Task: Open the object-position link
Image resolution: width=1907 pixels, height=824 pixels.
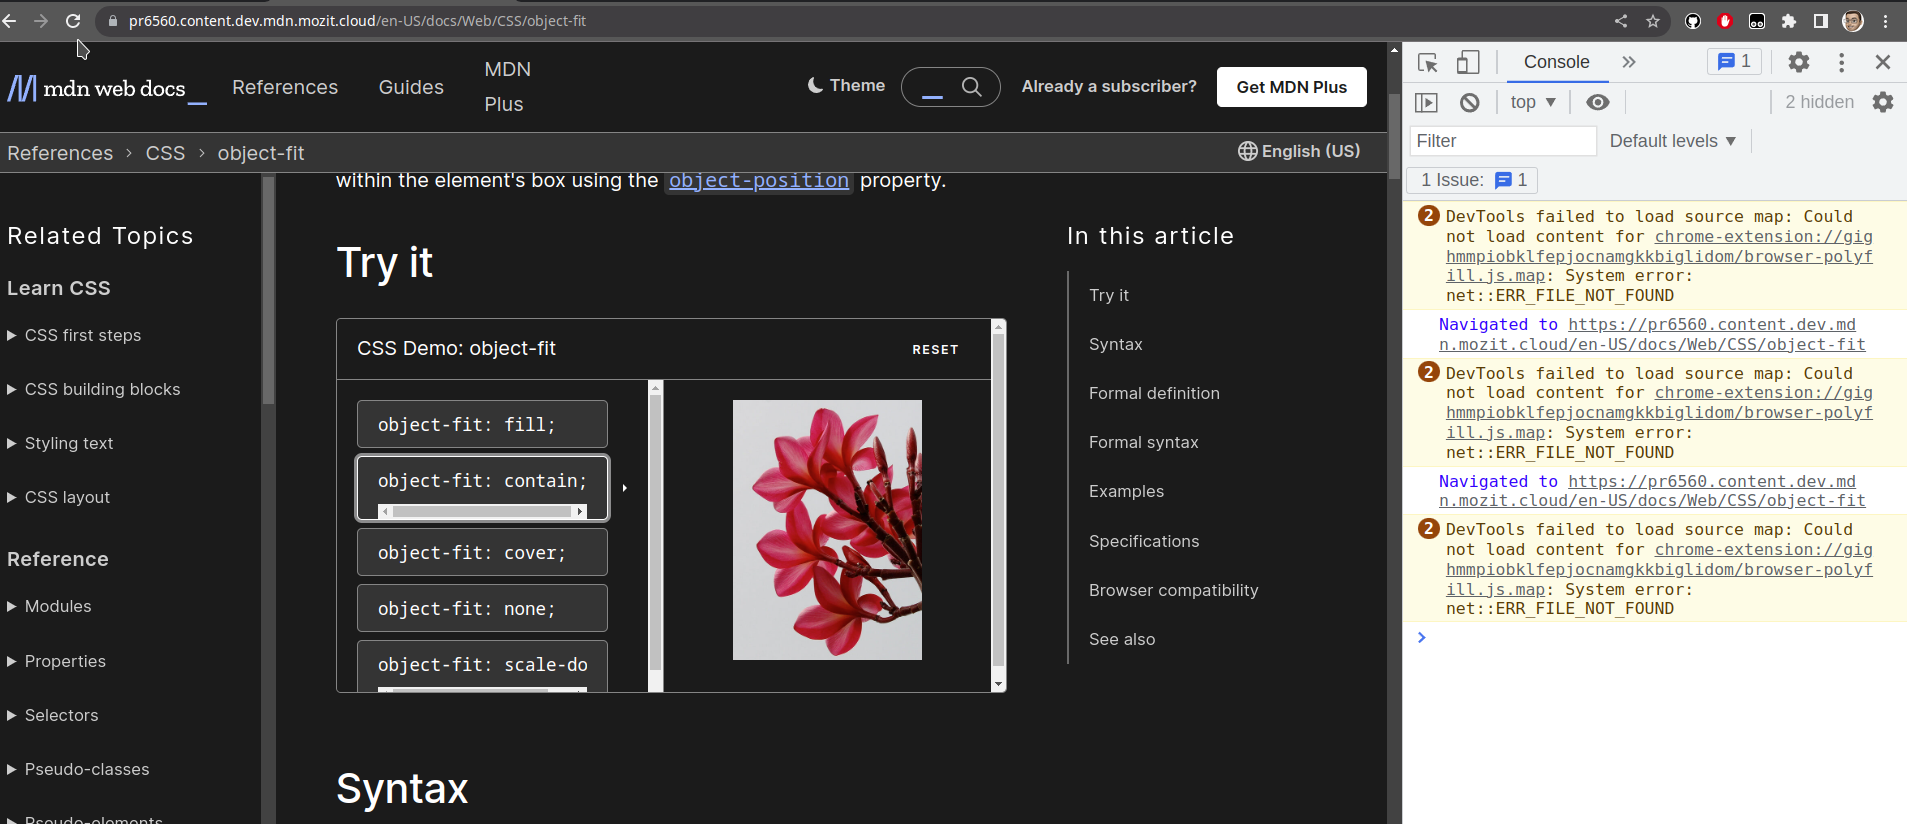Action: pyautogui.click(x=758, y=180)
